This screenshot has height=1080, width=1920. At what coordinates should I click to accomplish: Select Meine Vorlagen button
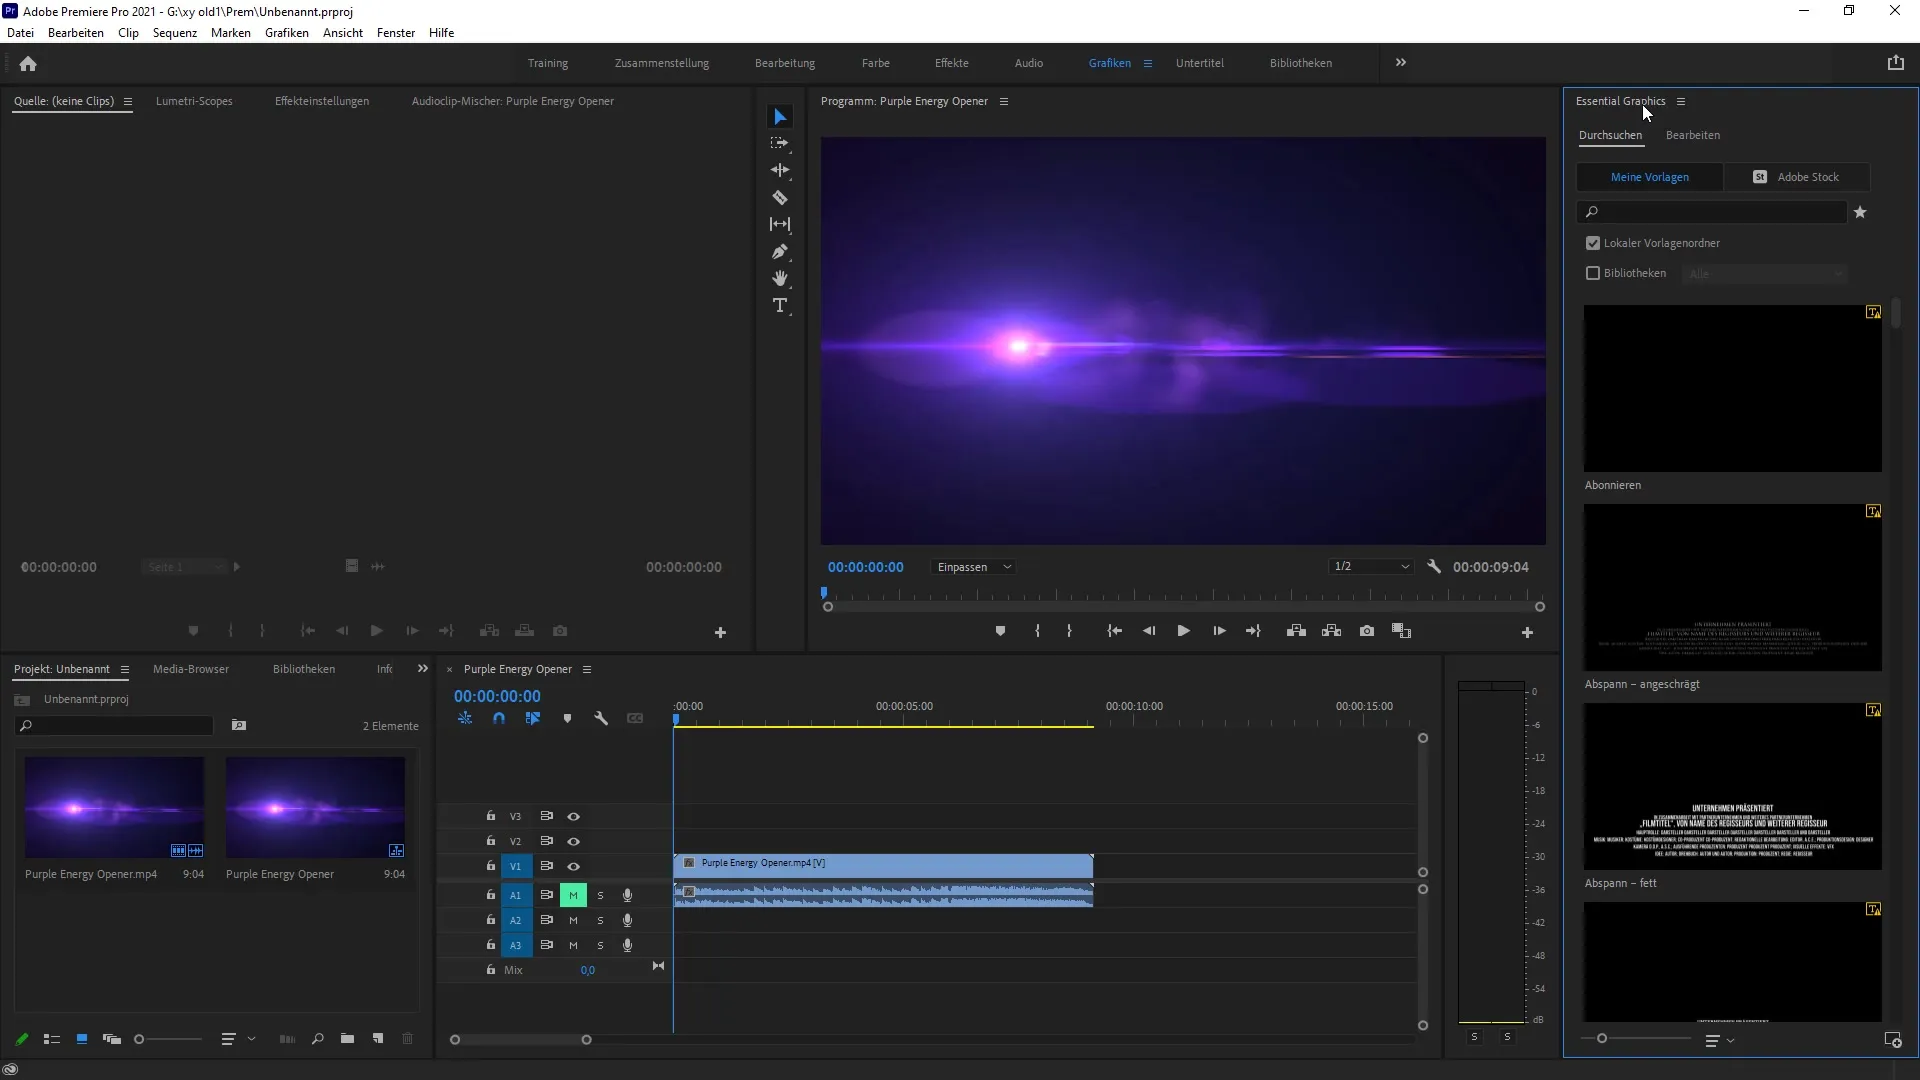(x=1650, y=178)
